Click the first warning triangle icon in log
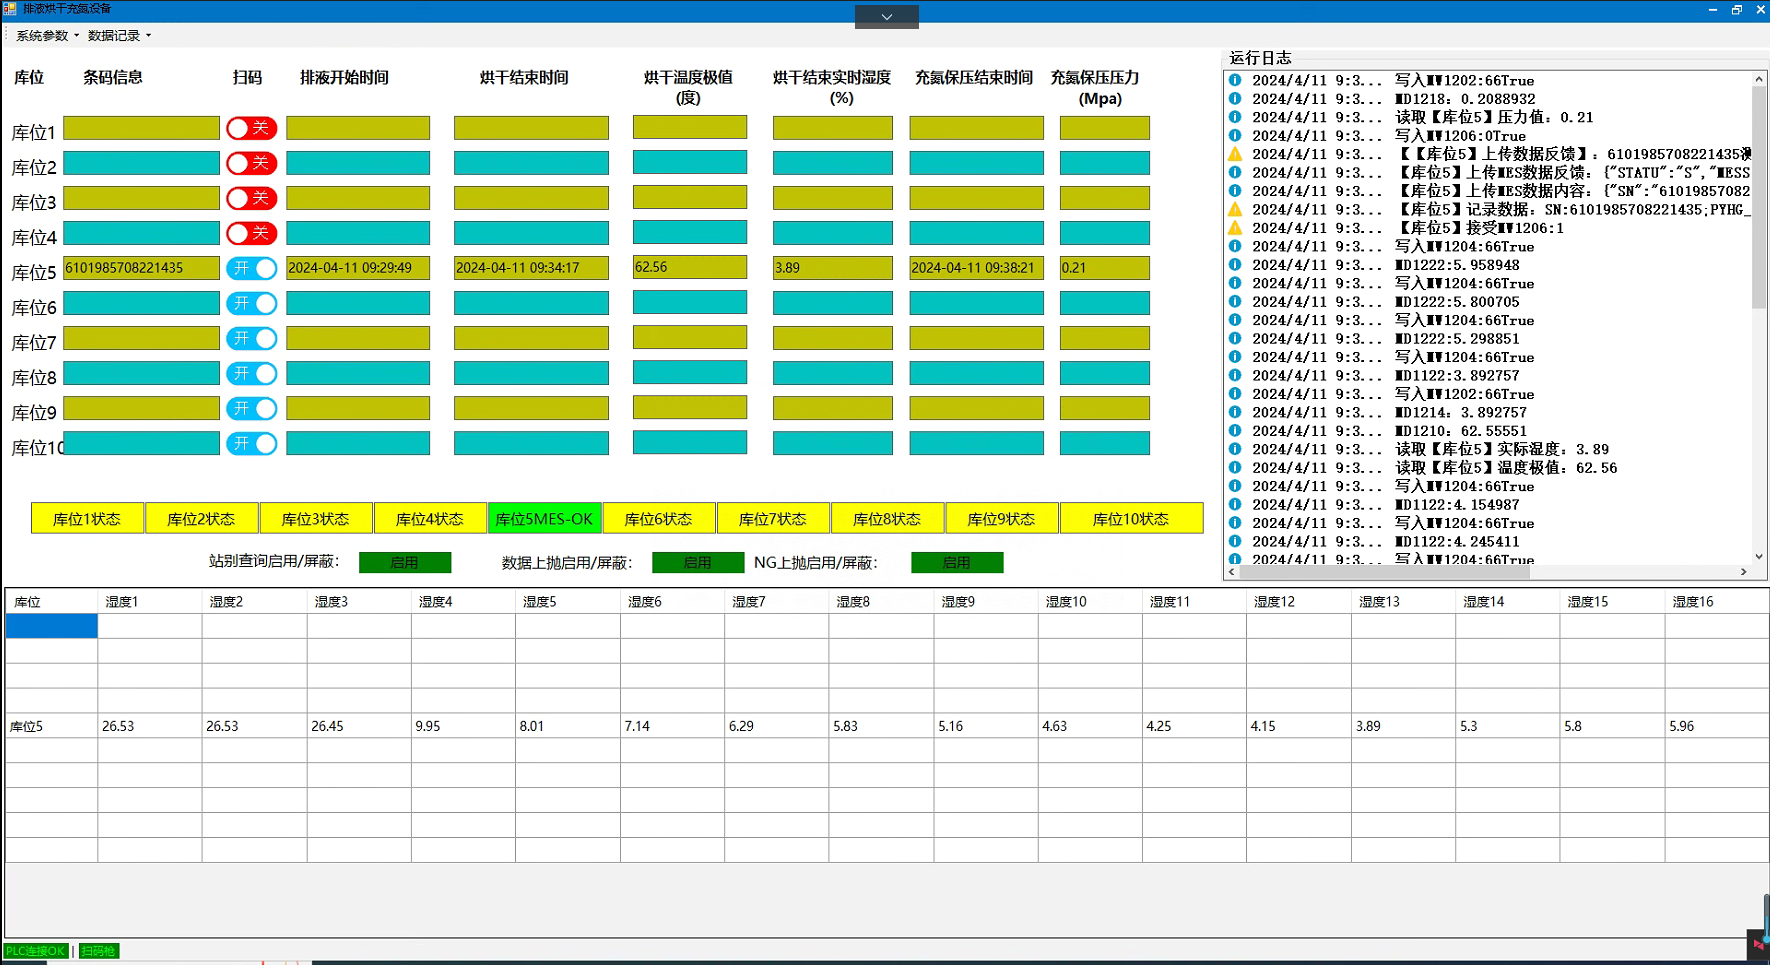Viewport: 1770px width, 965px height. click(1235, 154)
